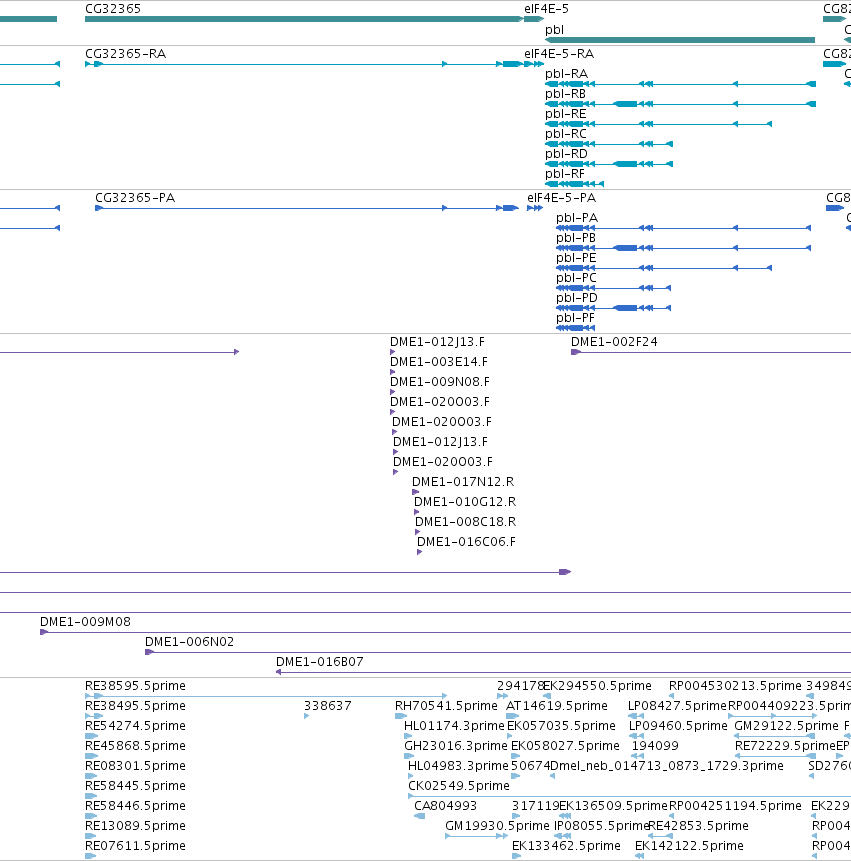Click the GM19930.5prime EST label
Screen dimensions: 851x861
click(497, 826)
